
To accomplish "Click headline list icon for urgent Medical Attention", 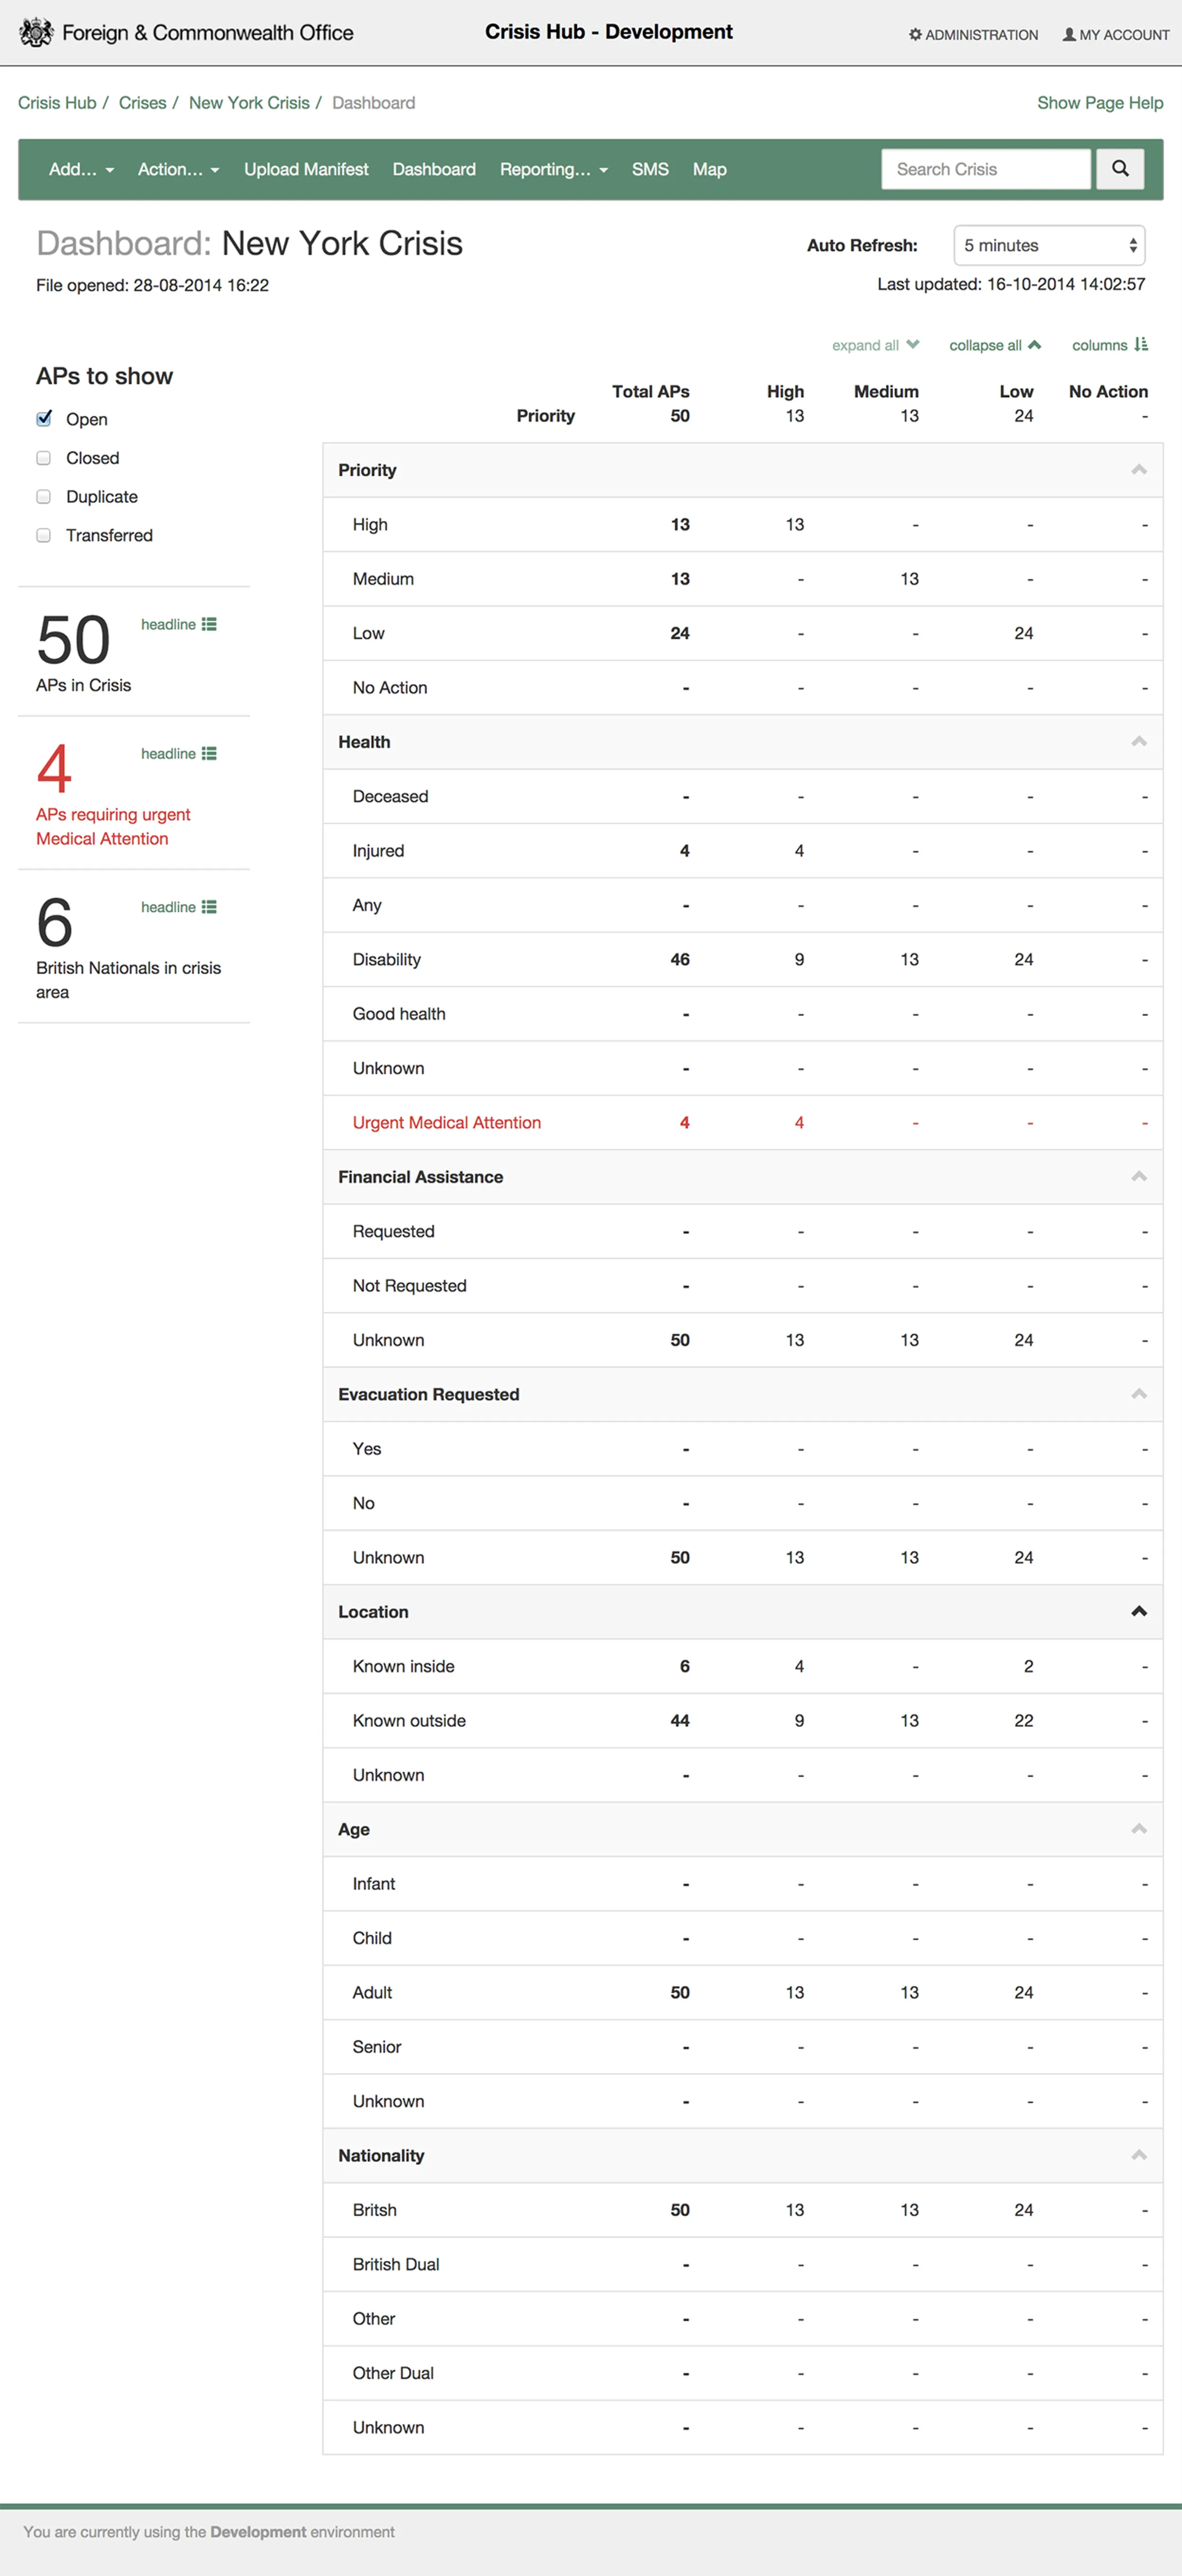I will point(209,754).
